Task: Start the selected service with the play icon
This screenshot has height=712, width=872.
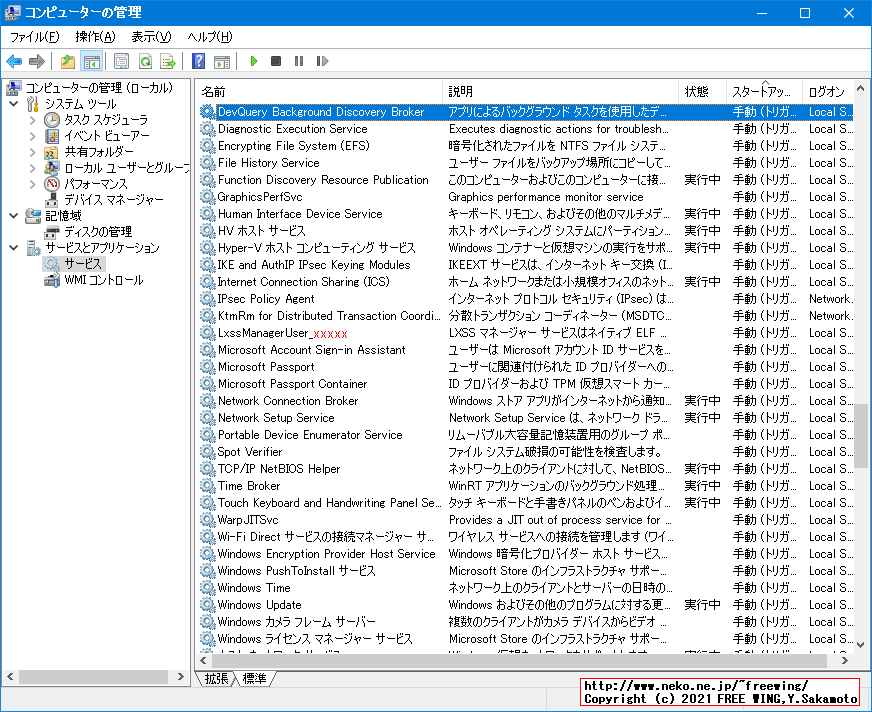Action: coord(253,61)
